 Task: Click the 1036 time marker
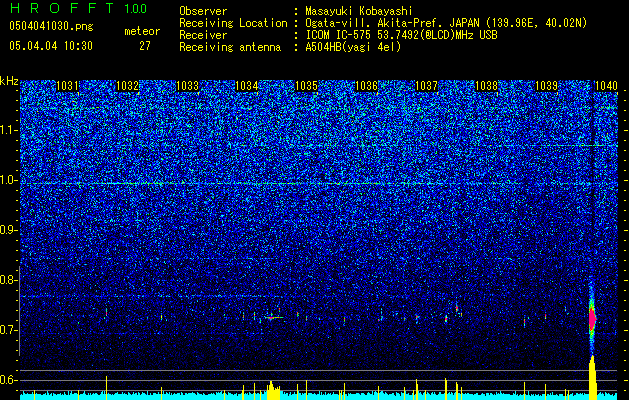pos(367,85)
